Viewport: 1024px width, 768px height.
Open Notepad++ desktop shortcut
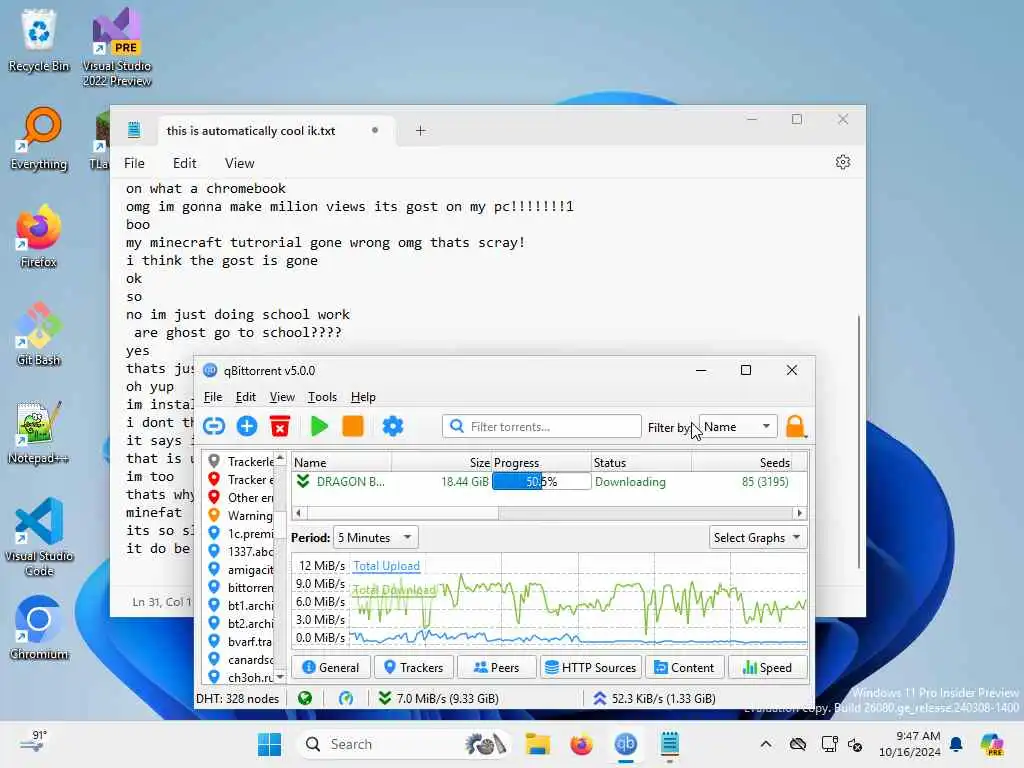pyautogui.click(x=39, y=432)
